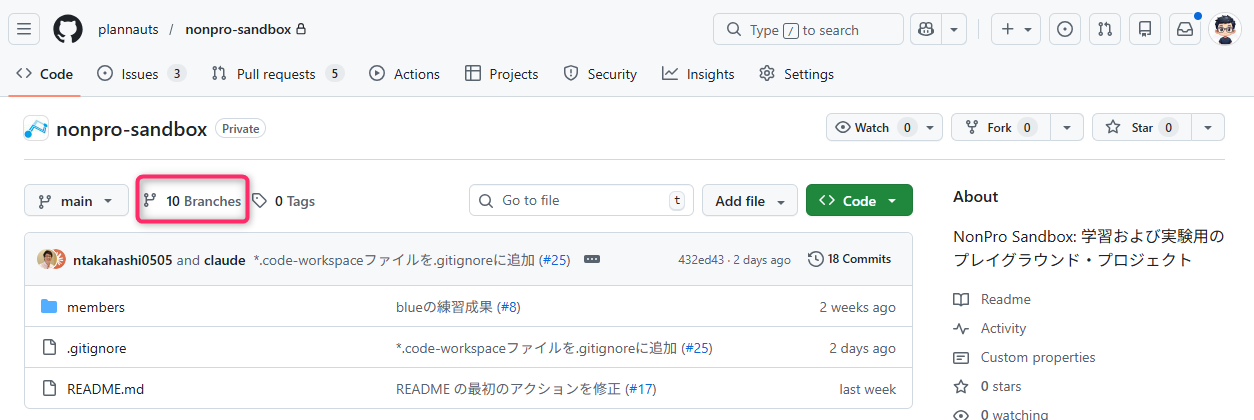
Task: Open the repositories icon in header
Action: pos(1145,29)
